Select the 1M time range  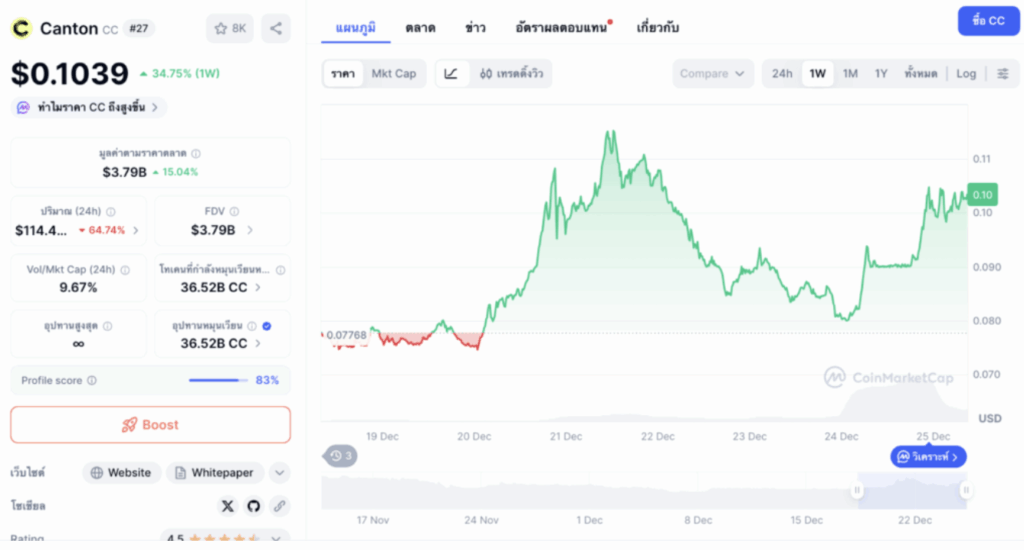pos(850,73)
